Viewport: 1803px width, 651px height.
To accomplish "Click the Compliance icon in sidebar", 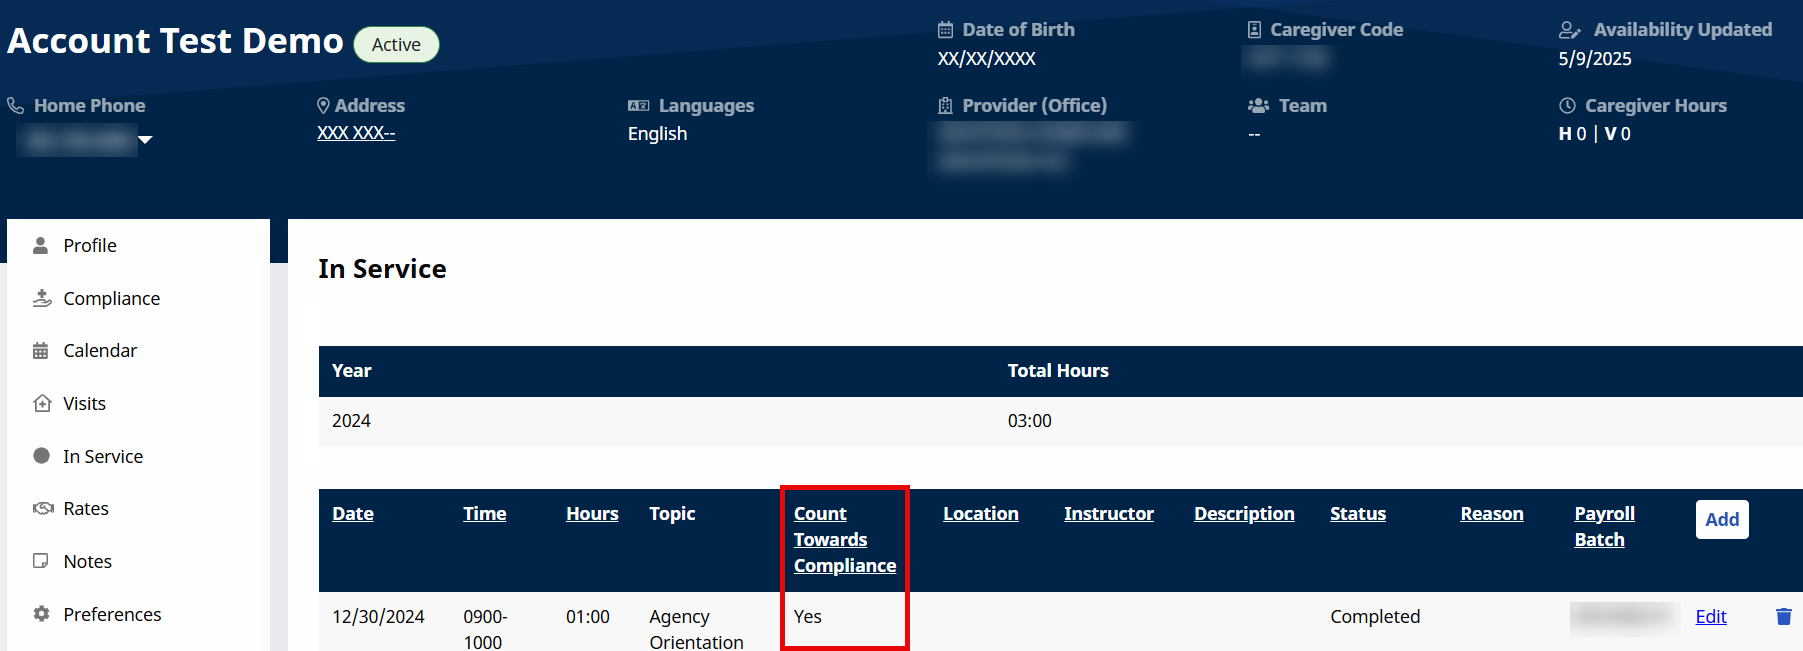I will pos(42,298).
